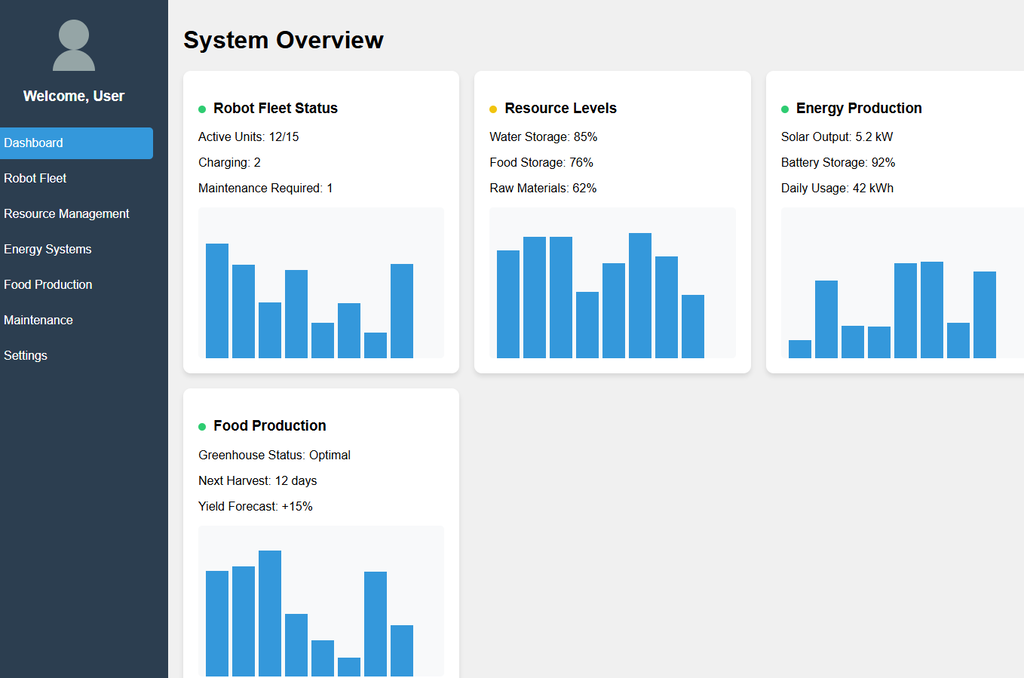The width and height of the screenshot is (1024, 678).
Task: Click the green dot beside Food Production
Action: (202, 424)
